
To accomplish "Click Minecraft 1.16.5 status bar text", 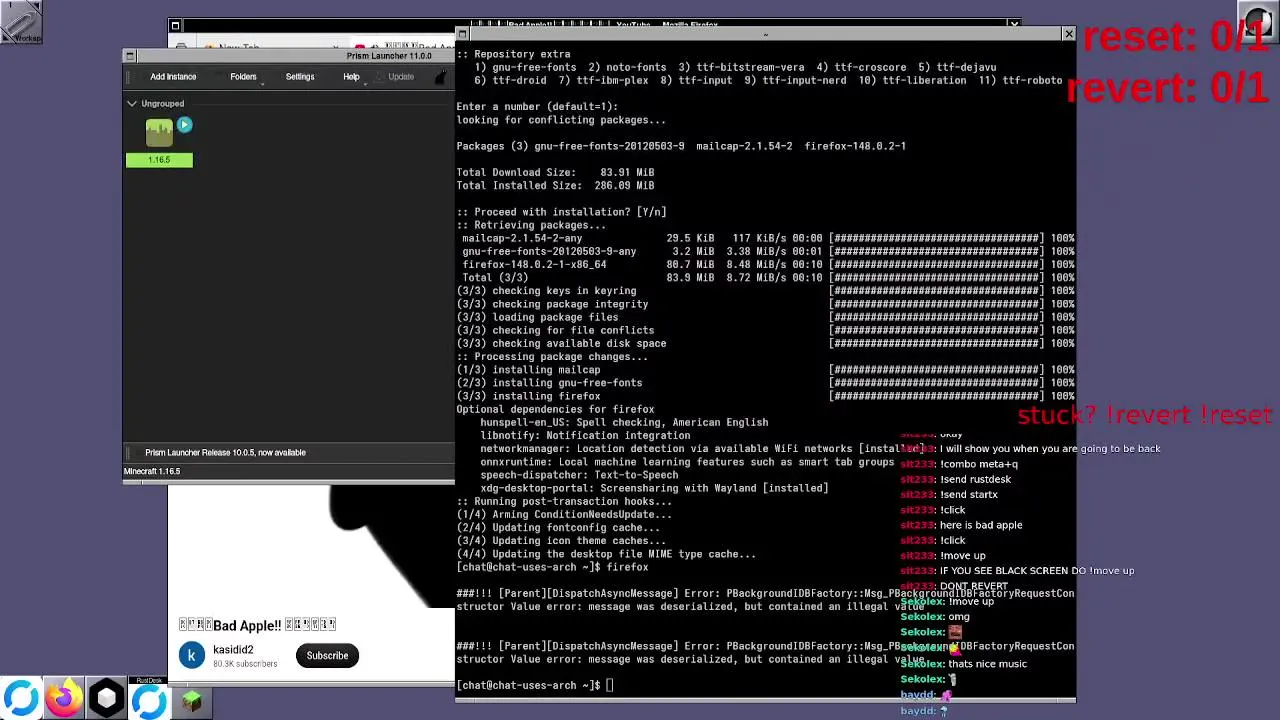I will click(x=152, y=472).
